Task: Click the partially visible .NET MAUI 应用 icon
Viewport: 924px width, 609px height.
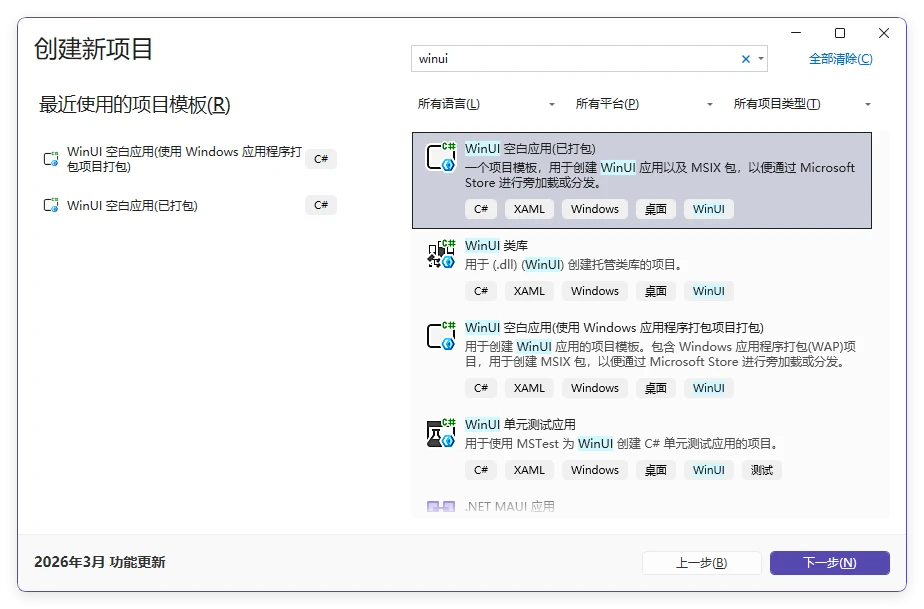Action: coord(441,507)
